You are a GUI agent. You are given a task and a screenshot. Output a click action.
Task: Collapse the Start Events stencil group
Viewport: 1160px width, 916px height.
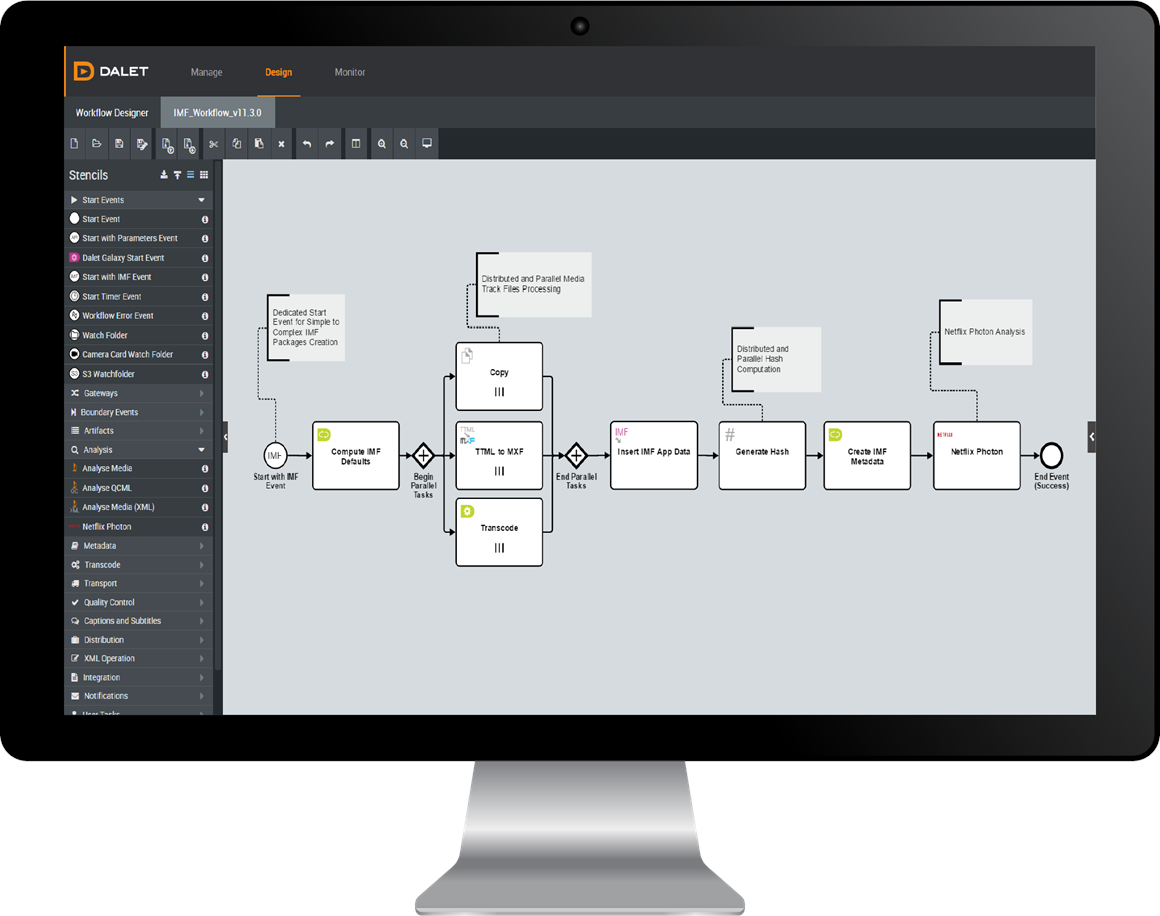point(201,200)
